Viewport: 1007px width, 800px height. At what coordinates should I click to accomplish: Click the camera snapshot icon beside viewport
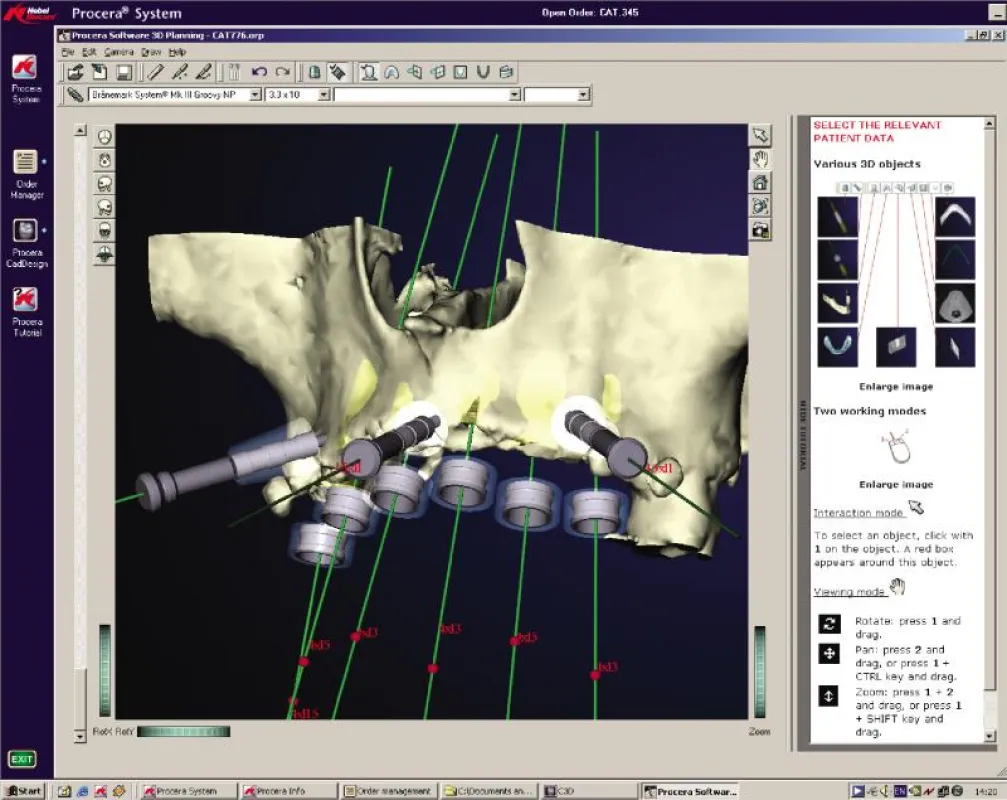point(760,230)
